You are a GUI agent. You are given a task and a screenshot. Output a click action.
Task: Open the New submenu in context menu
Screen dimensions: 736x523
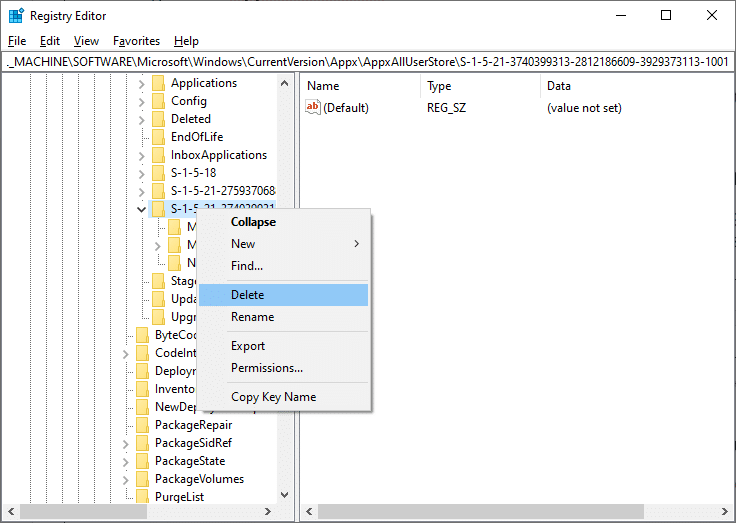tap(284, 244)
